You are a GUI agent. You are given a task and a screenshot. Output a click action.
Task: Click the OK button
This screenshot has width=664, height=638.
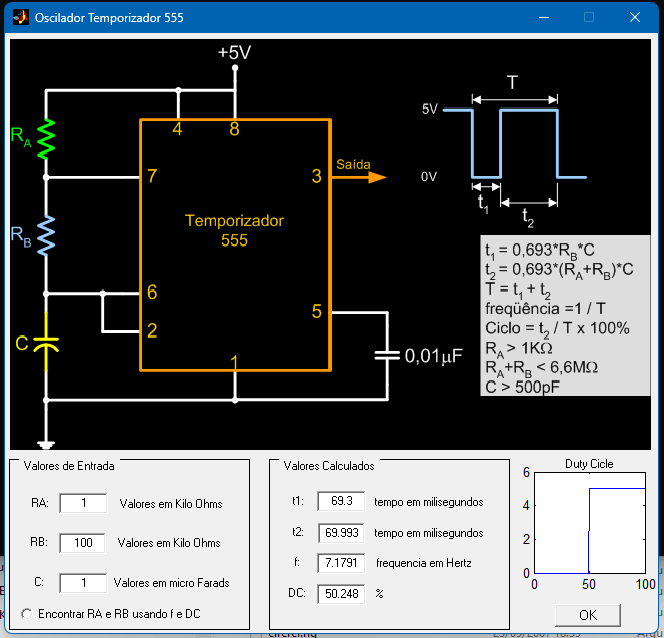(588, 615)
